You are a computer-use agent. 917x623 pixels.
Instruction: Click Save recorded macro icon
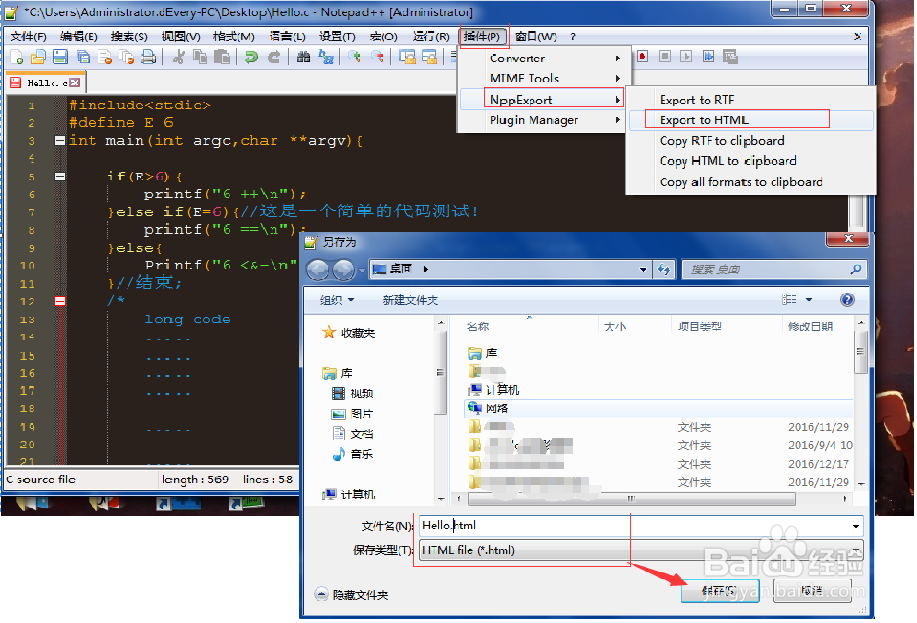[x=730, y=56]
